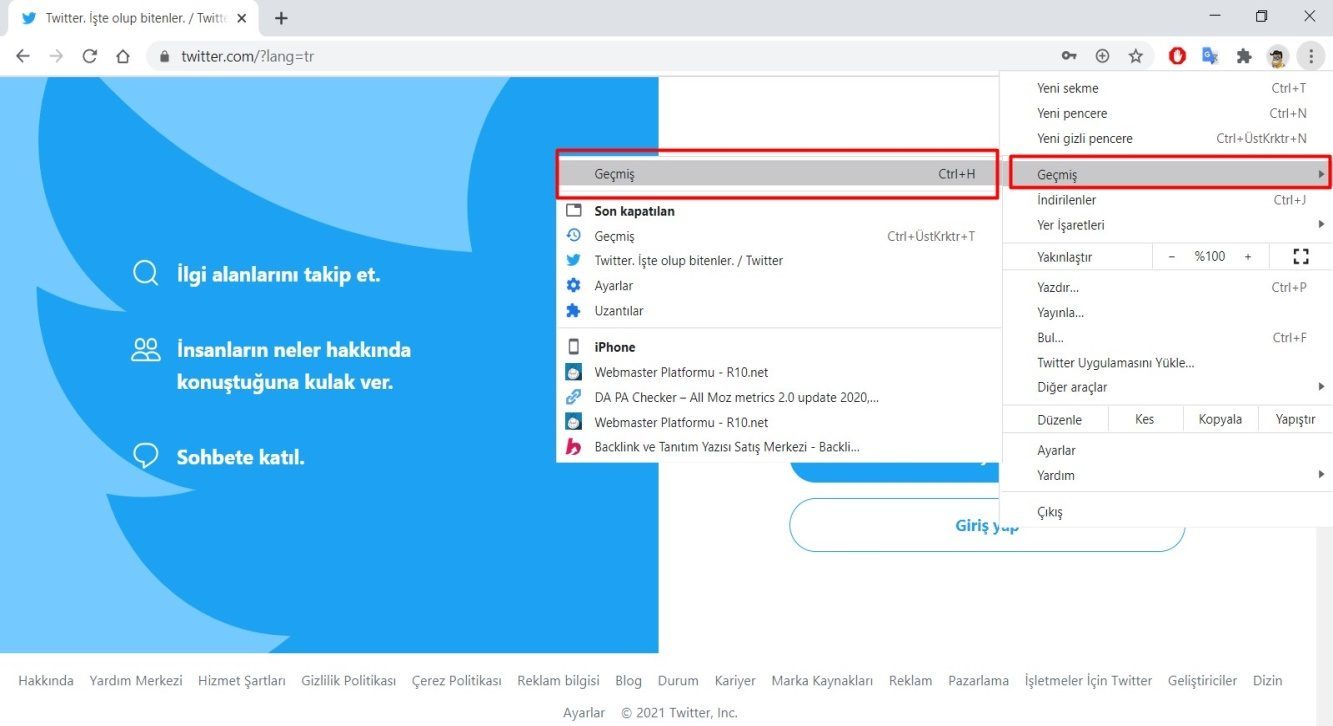This screenshot has height=726, width=1333.
Task: Select the Twitter browser tab
Action: click(x=133, y=18)
